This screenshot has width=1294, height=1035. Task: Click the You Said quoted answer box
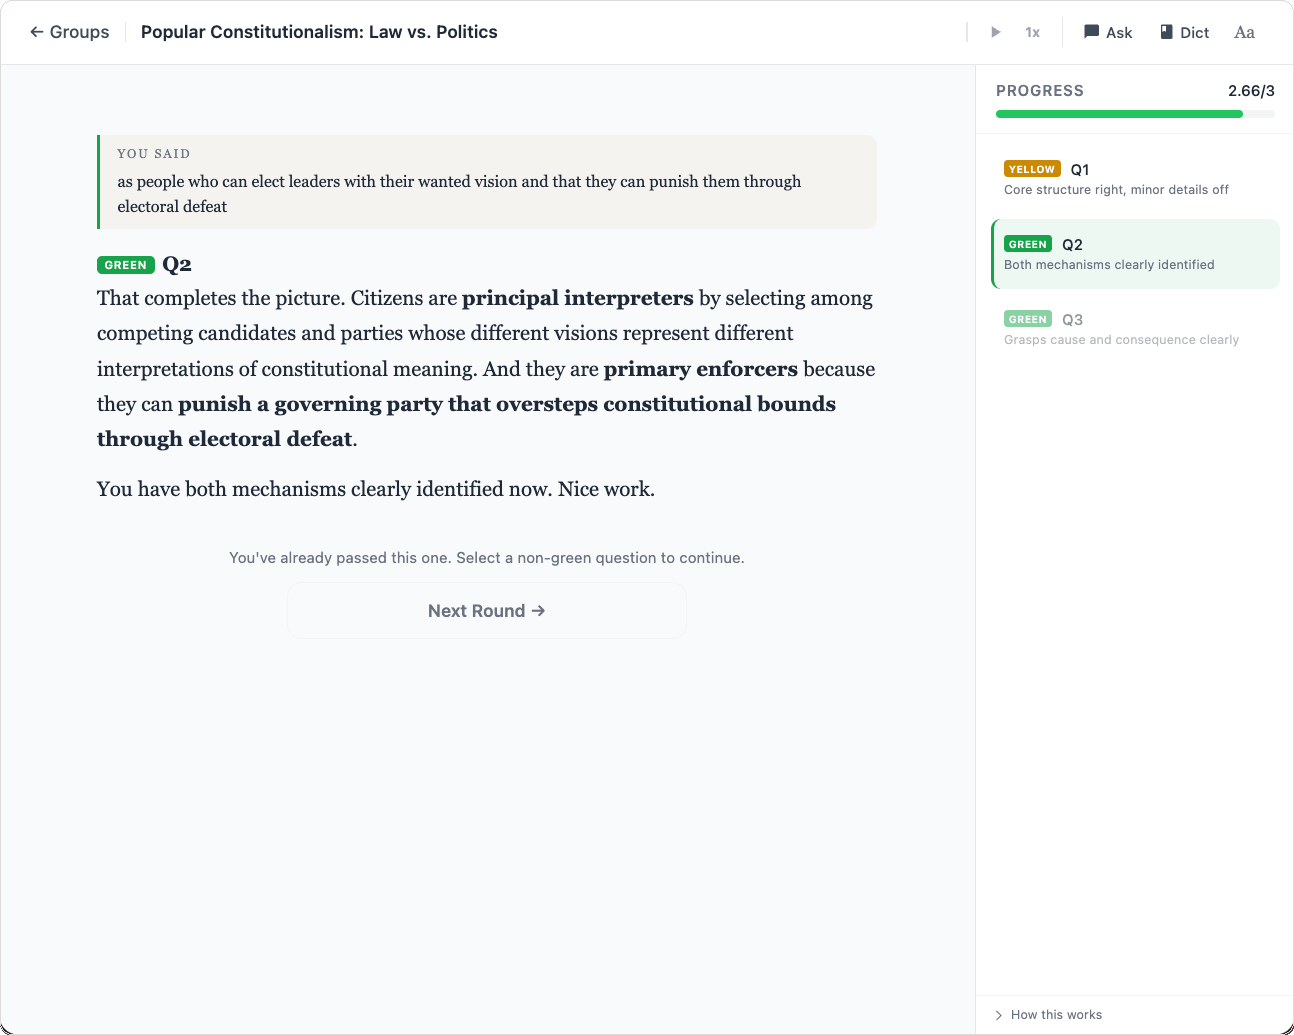[487, 182]
